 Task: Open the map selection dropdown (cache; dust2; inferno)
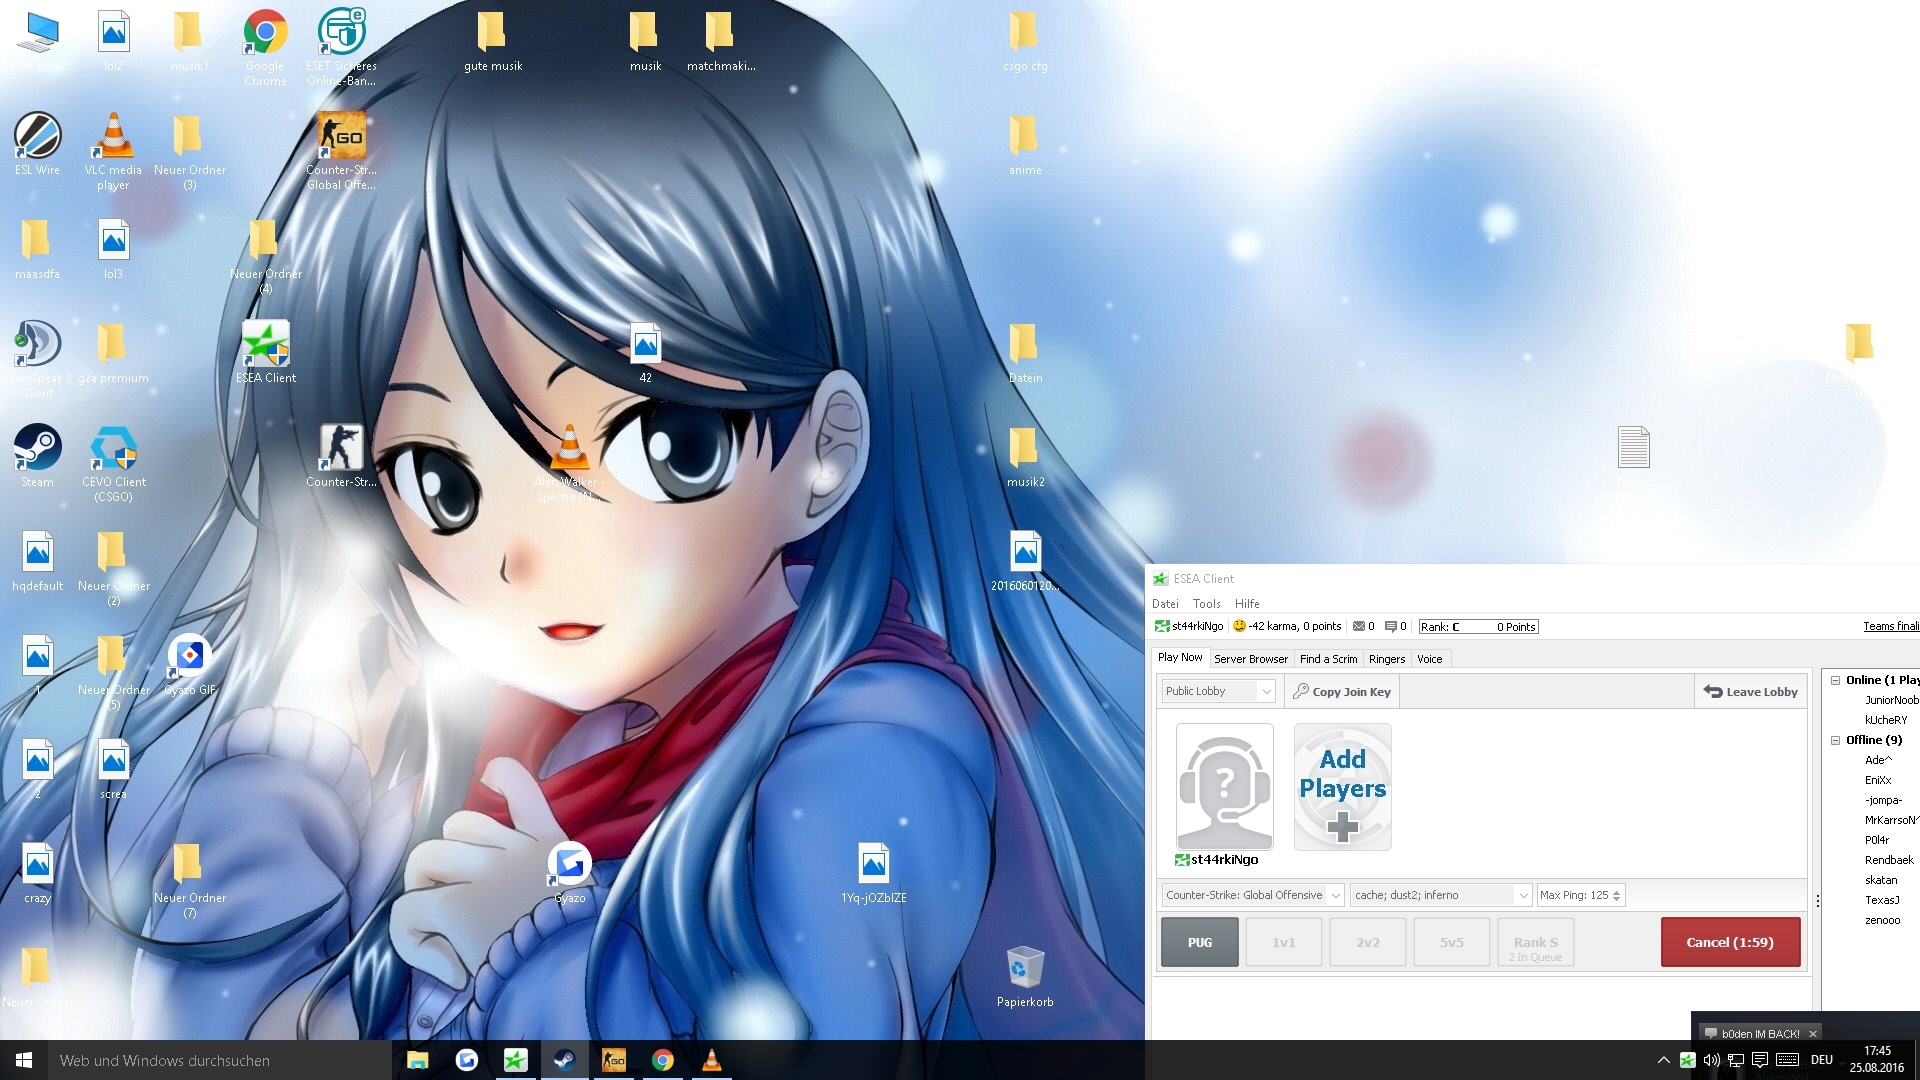point(1441,895)
